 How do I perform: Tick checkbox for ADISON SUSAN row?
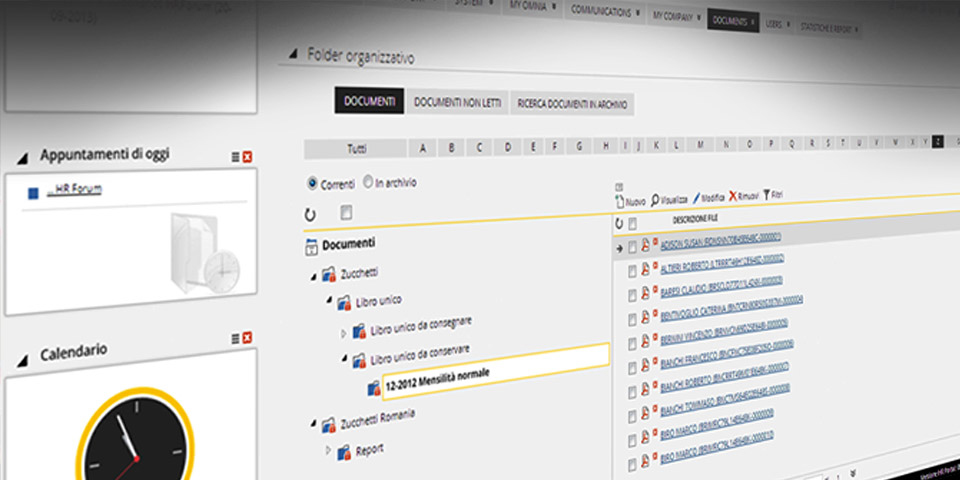632,246
